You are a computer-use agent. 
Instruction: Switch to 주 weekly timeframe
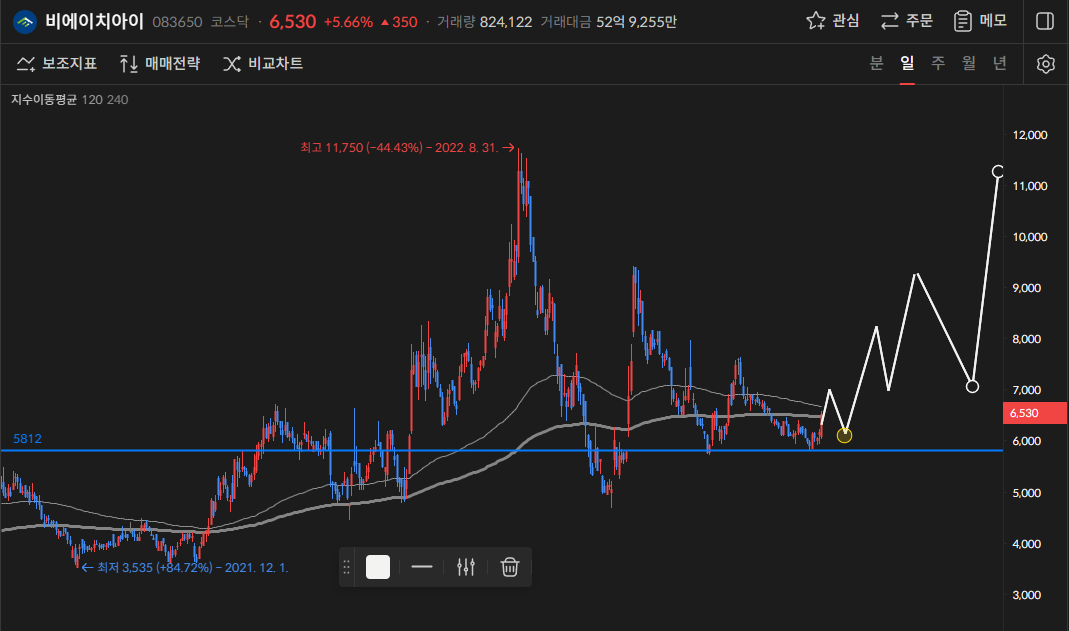point(938,63)
